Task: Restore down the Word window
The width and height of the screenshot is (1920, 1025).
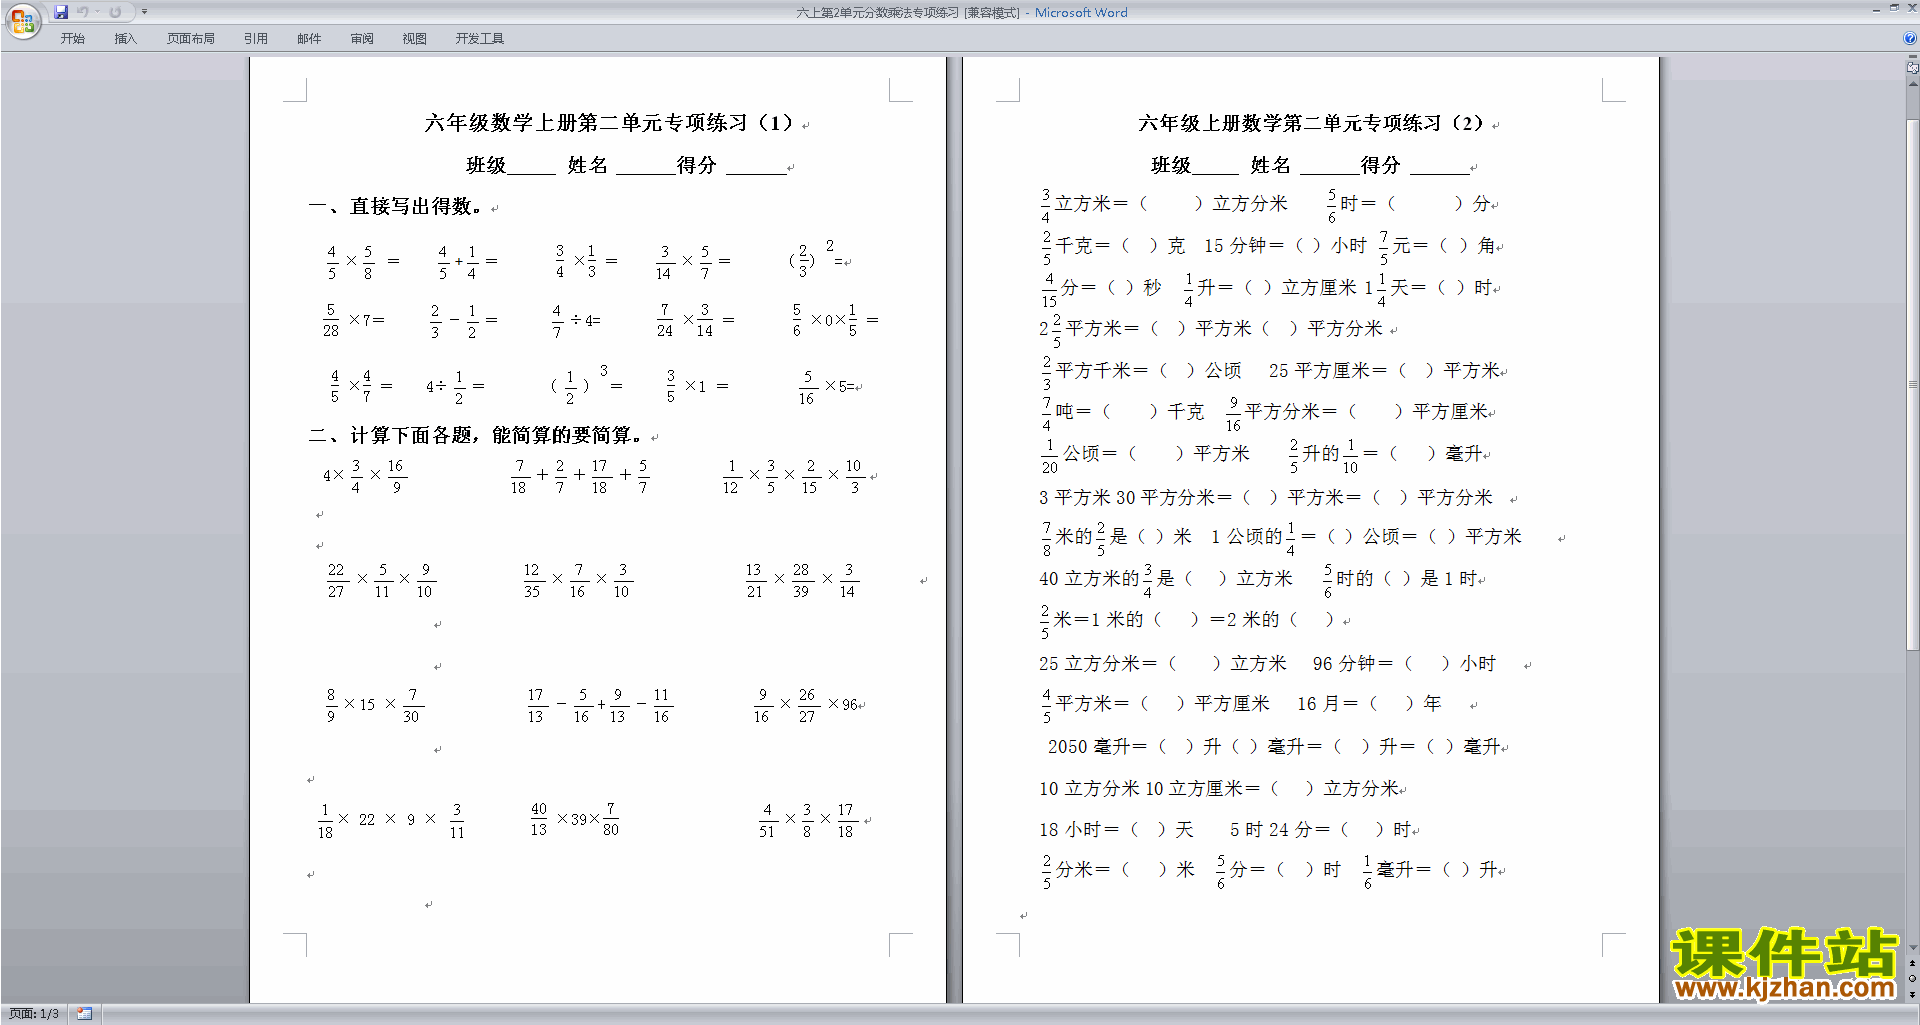Action: coord(1894,9)
